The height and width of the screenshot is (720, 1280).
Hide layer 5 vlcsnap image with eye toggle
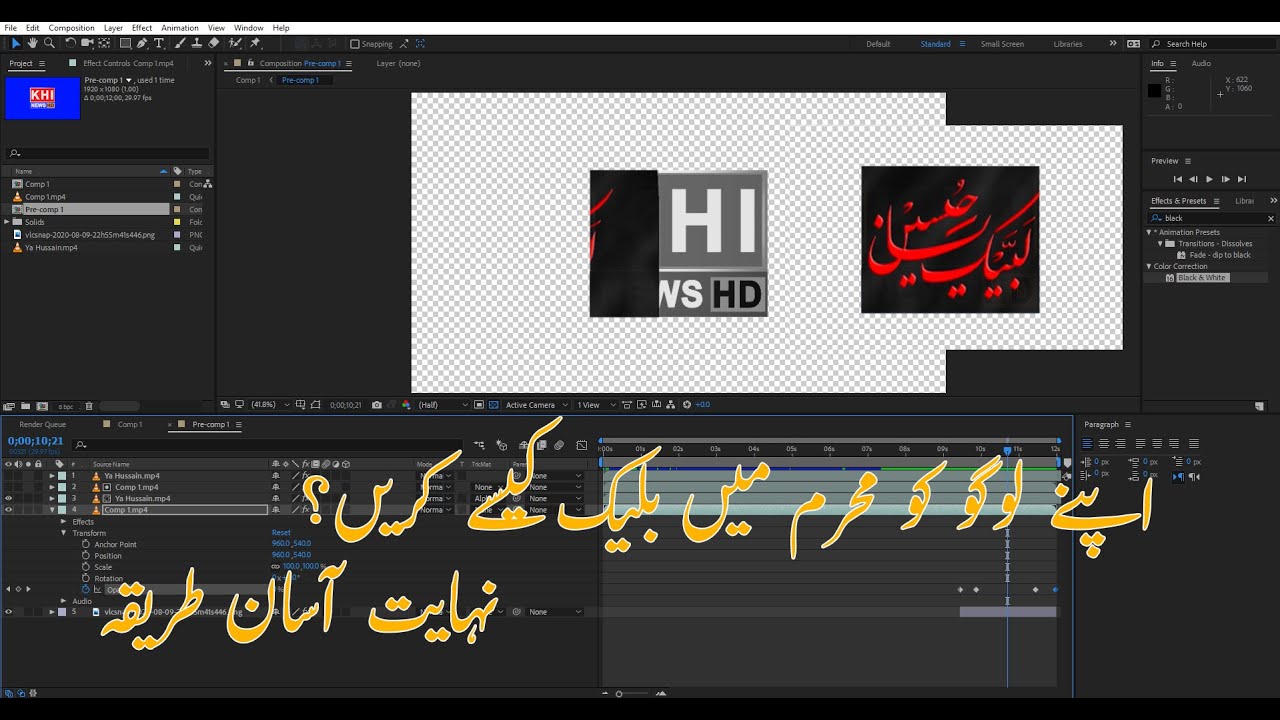click(8, 612)
